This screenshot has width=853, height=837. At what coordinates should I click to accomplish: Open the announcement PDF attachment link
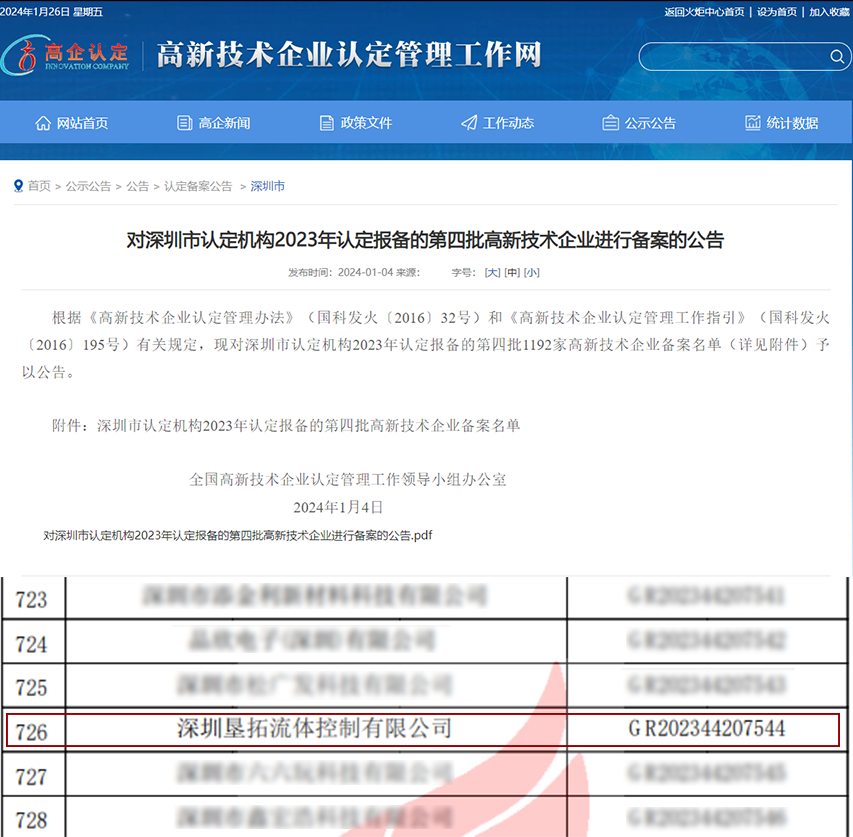pos(238,535)
